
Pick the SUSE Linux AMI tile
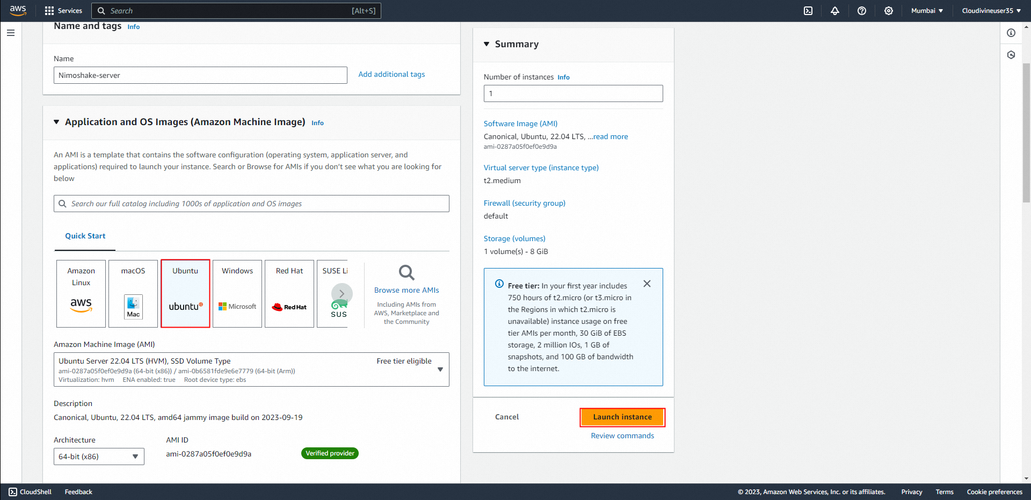[332, 293]
